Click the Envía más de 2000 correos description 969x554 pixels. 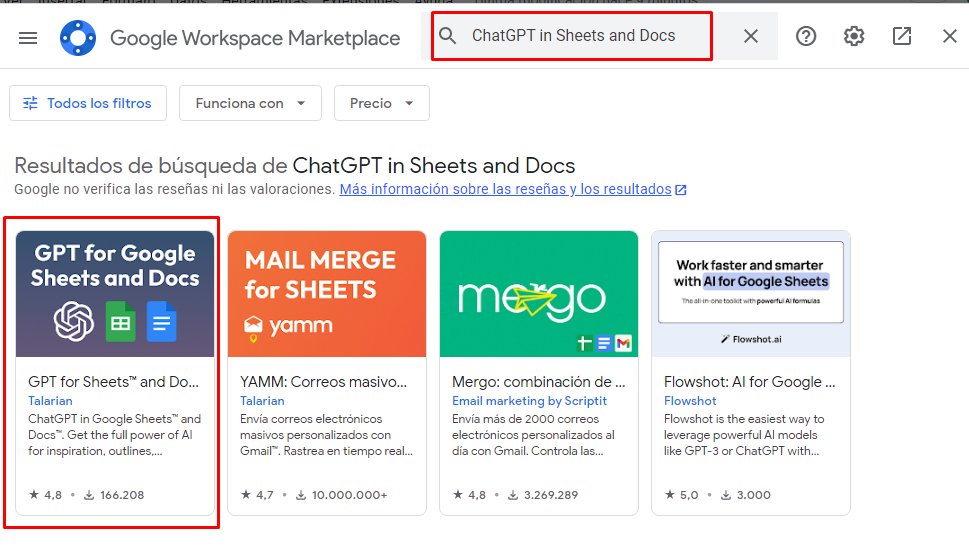pyautogui.click(x=533, y=435)
